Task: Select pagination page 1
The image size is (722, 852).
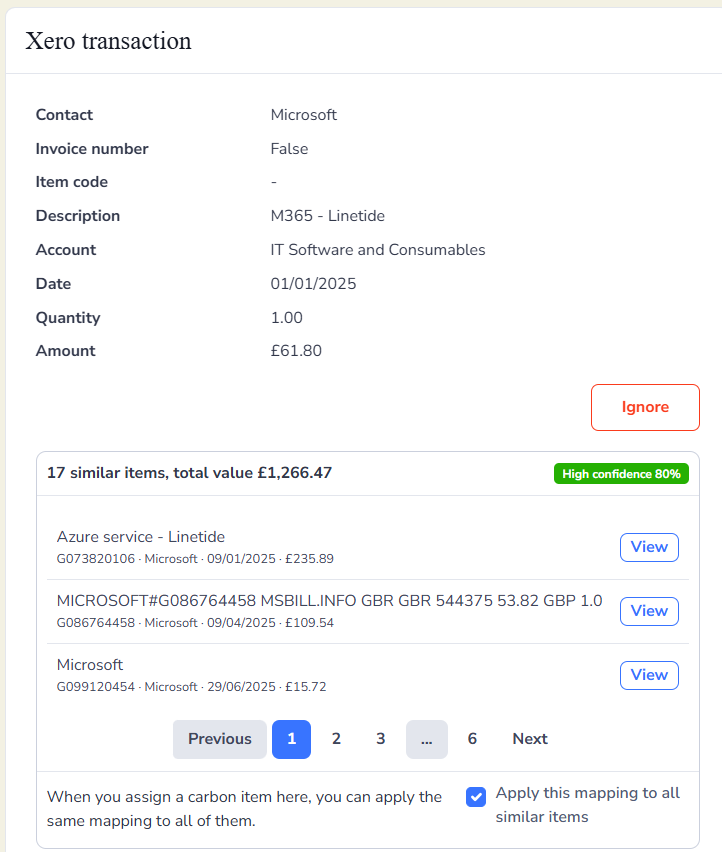Action: [x=291, y=739]
